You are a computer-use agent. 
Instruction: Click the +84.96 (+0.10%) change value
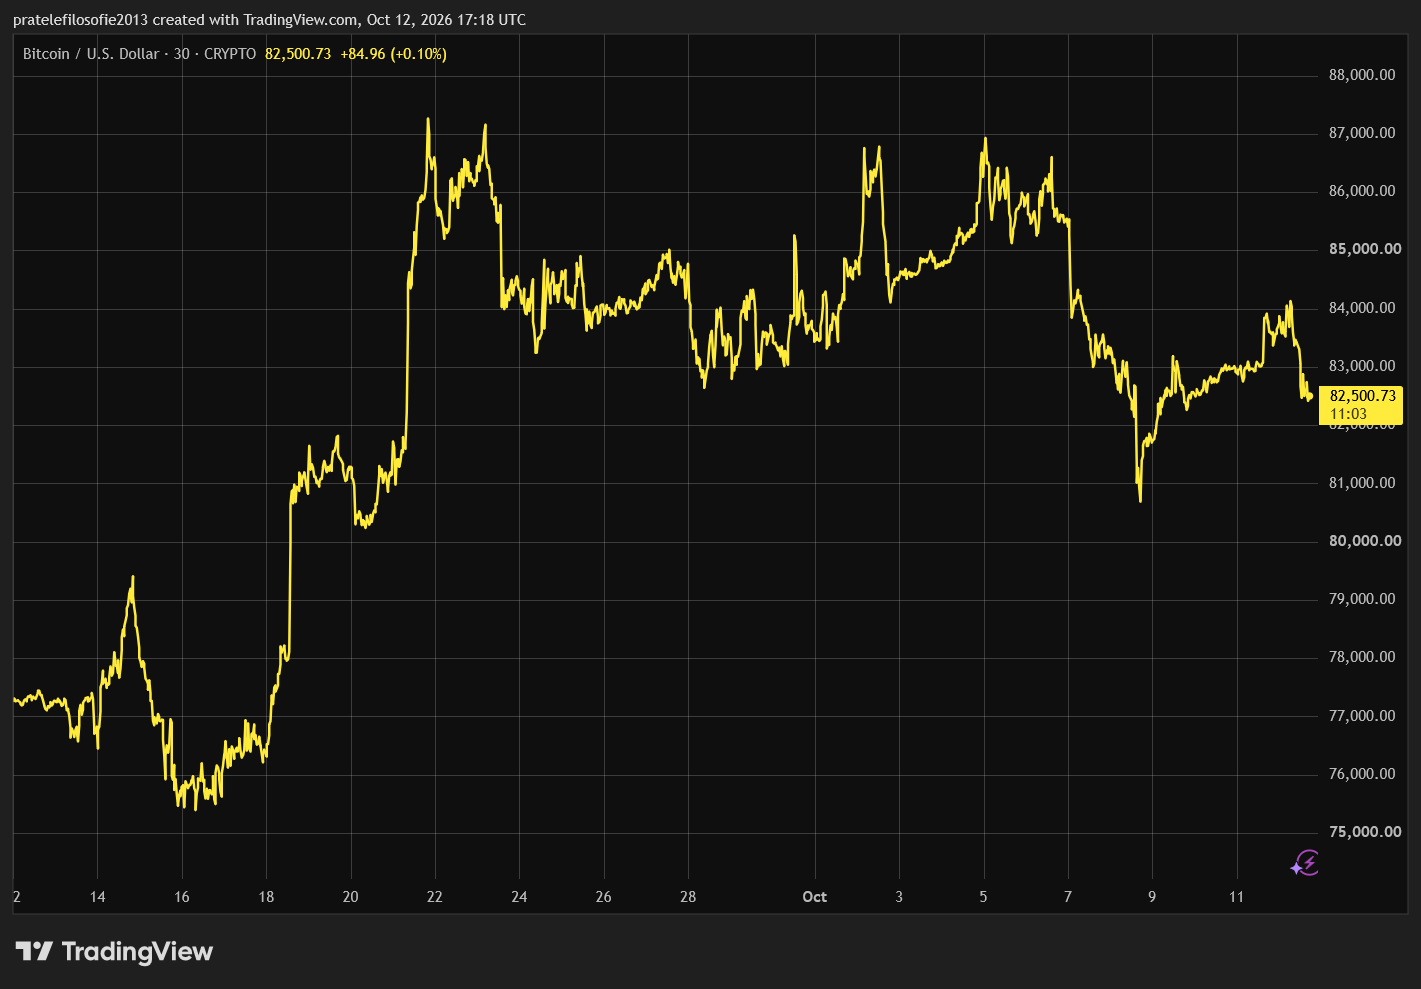click(x=393, y=54)
